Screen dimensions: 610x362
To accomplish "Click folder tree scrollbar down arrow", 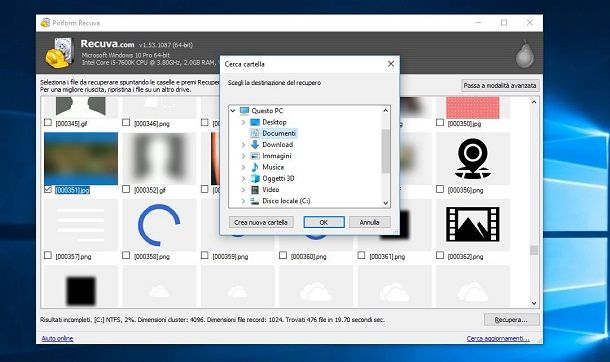I will (386, 203).
